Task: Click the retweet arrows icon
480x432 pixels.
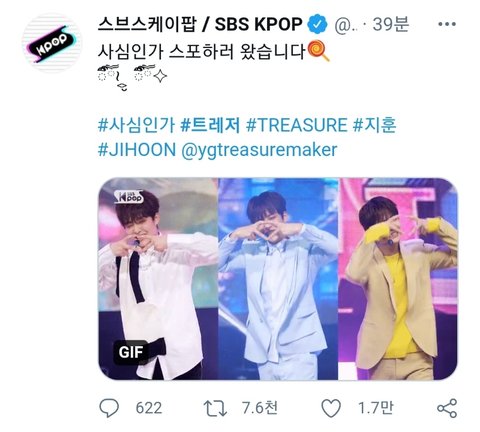Action: (x=215, y=408)
